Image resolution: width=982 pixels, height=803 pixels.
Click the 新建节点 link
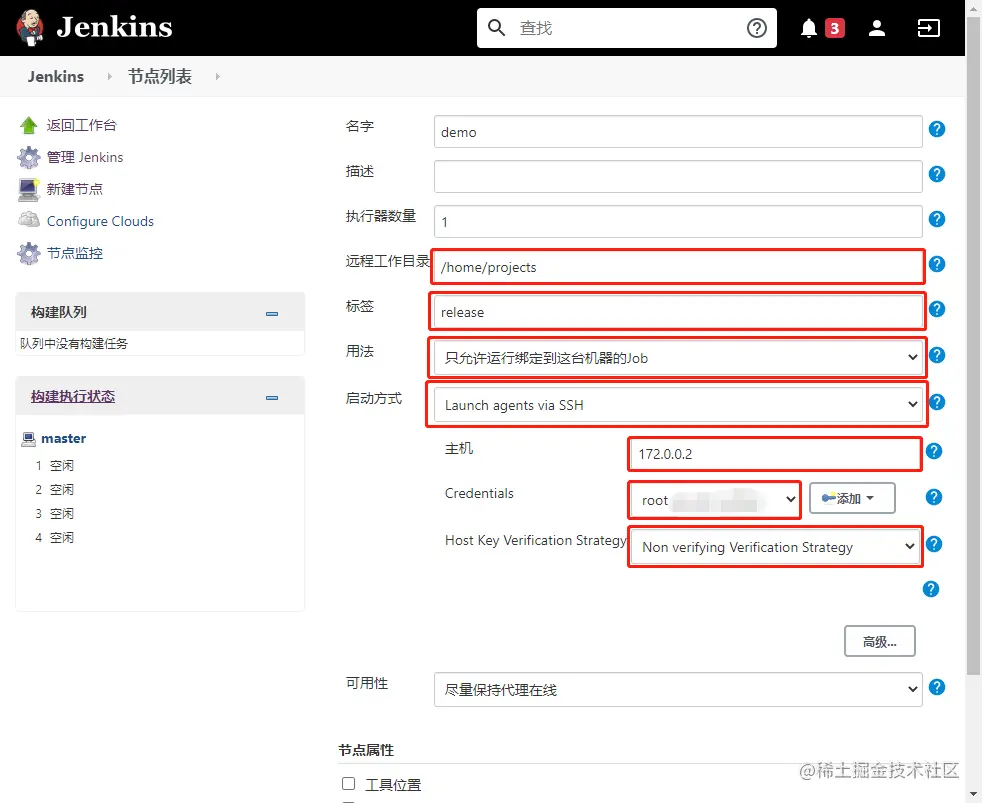[75, 189]
